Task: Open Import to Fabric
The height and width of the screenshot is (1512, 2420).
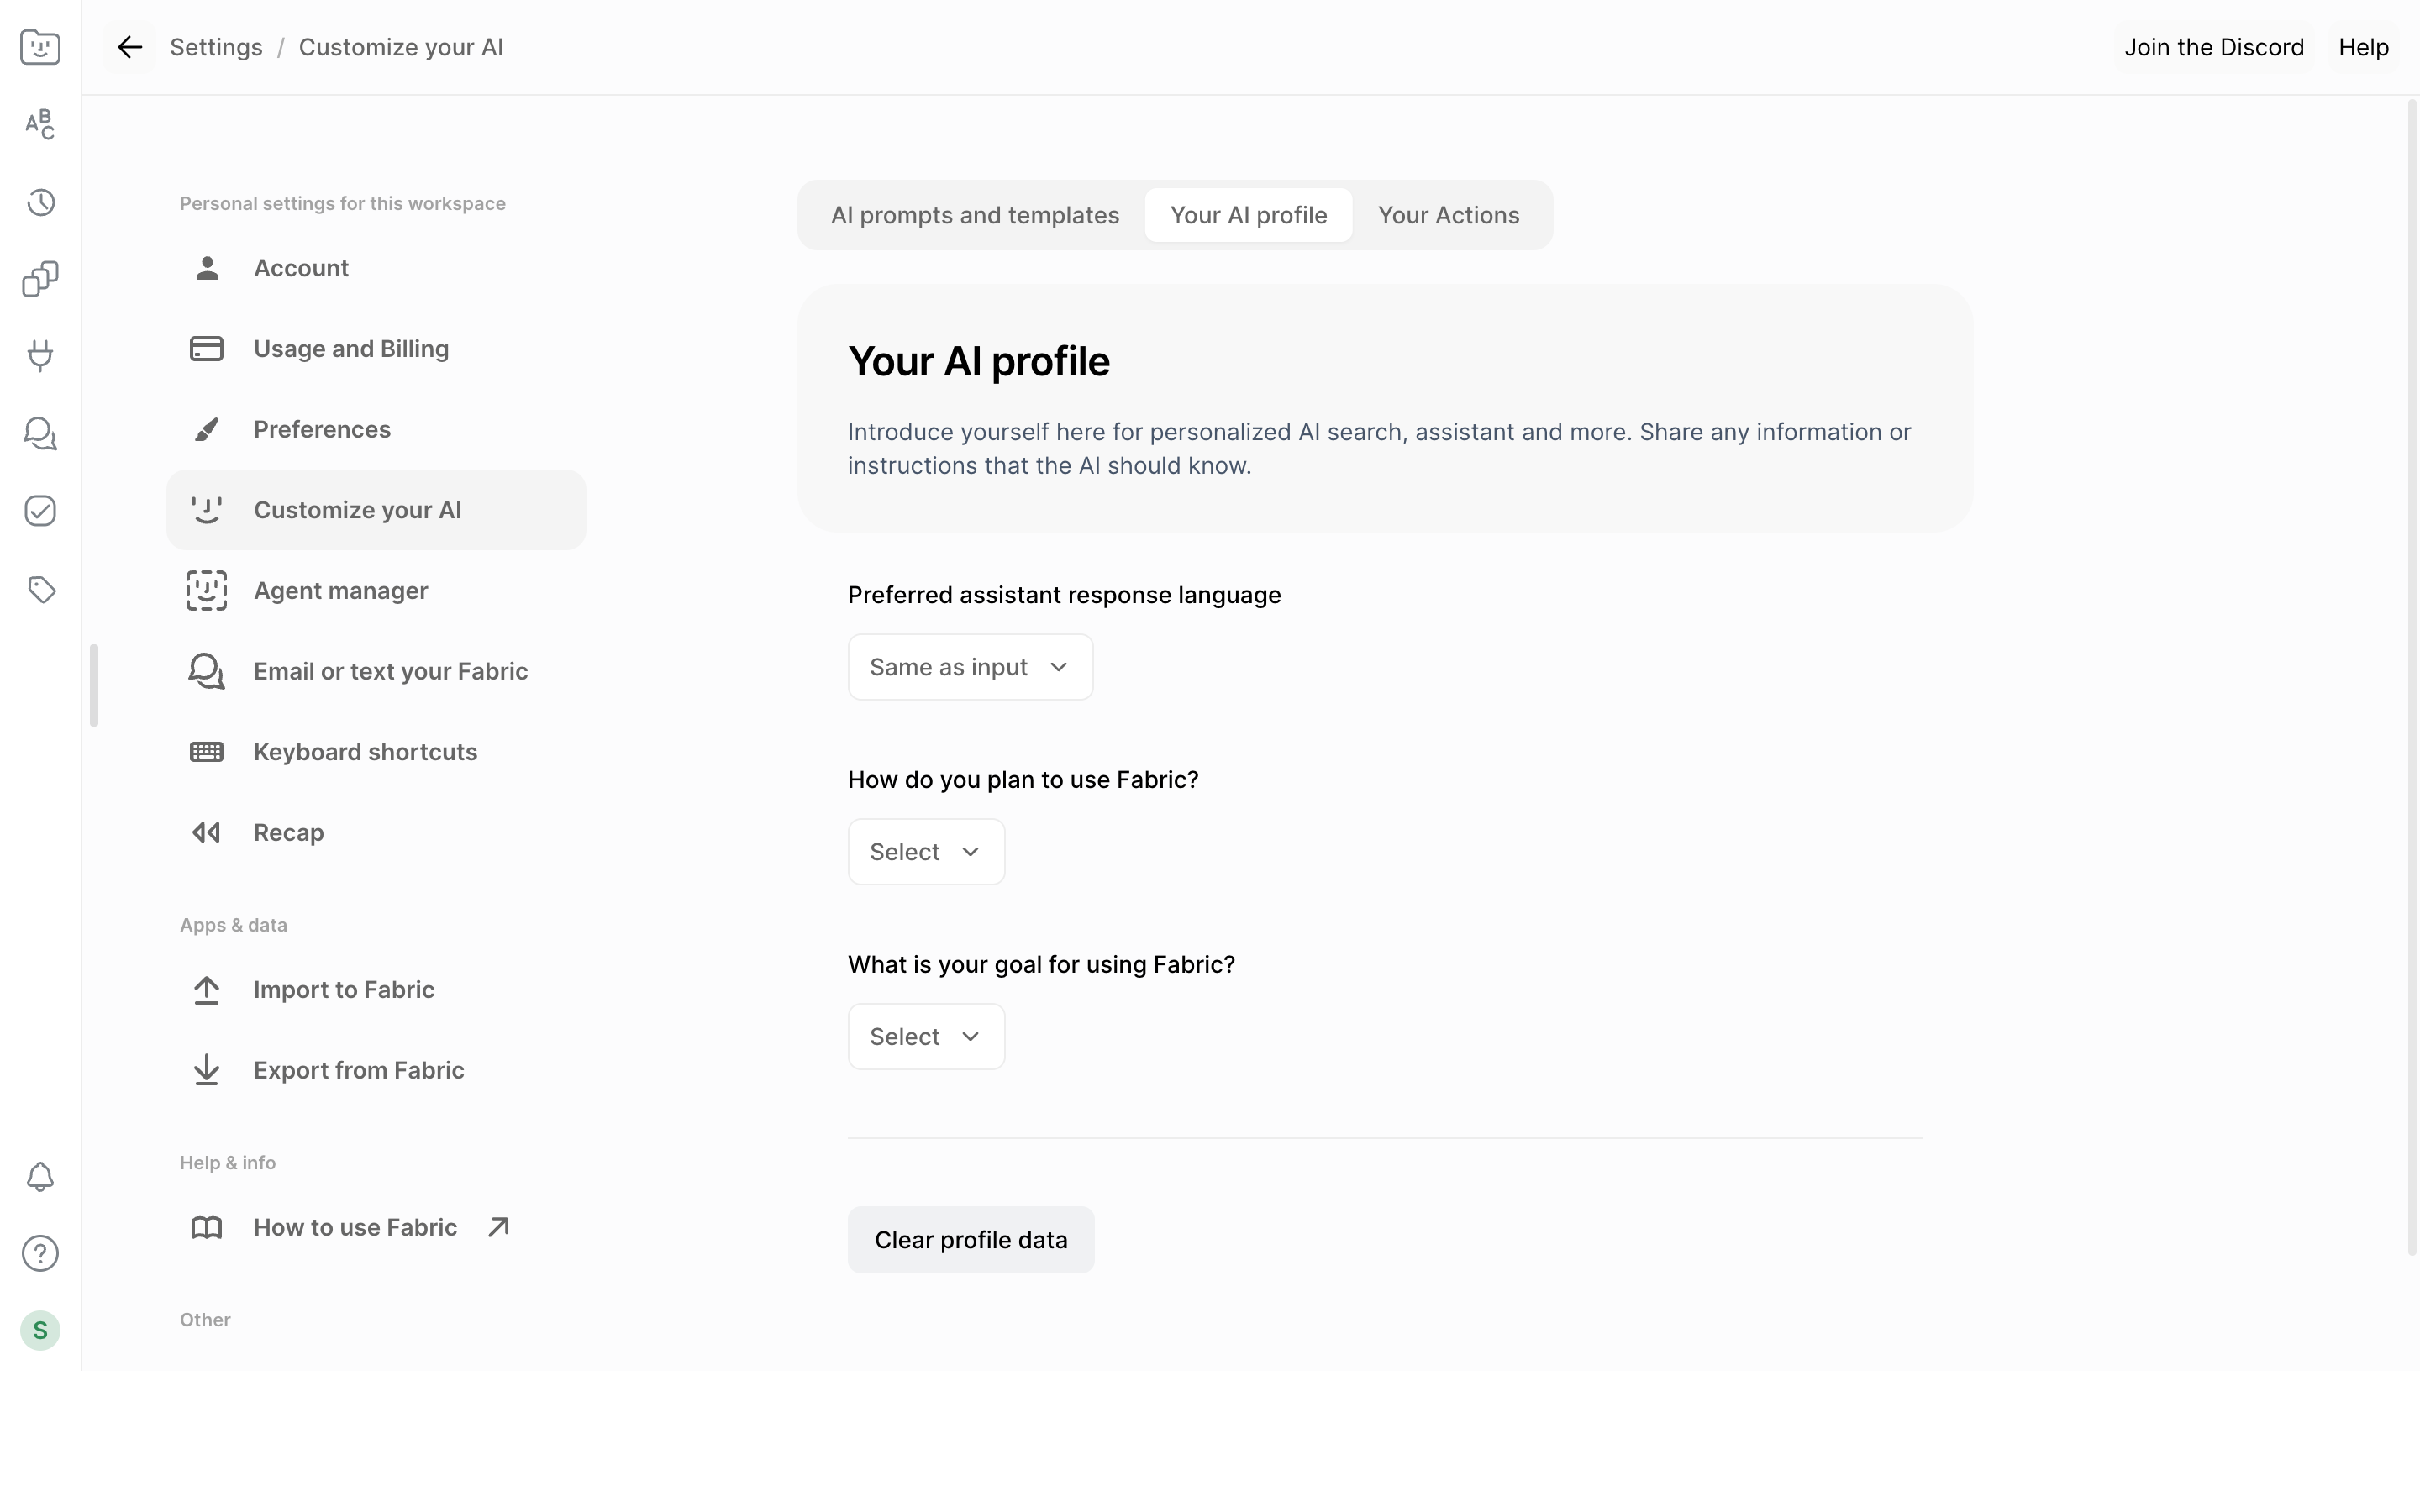Action: coord(376,990)
